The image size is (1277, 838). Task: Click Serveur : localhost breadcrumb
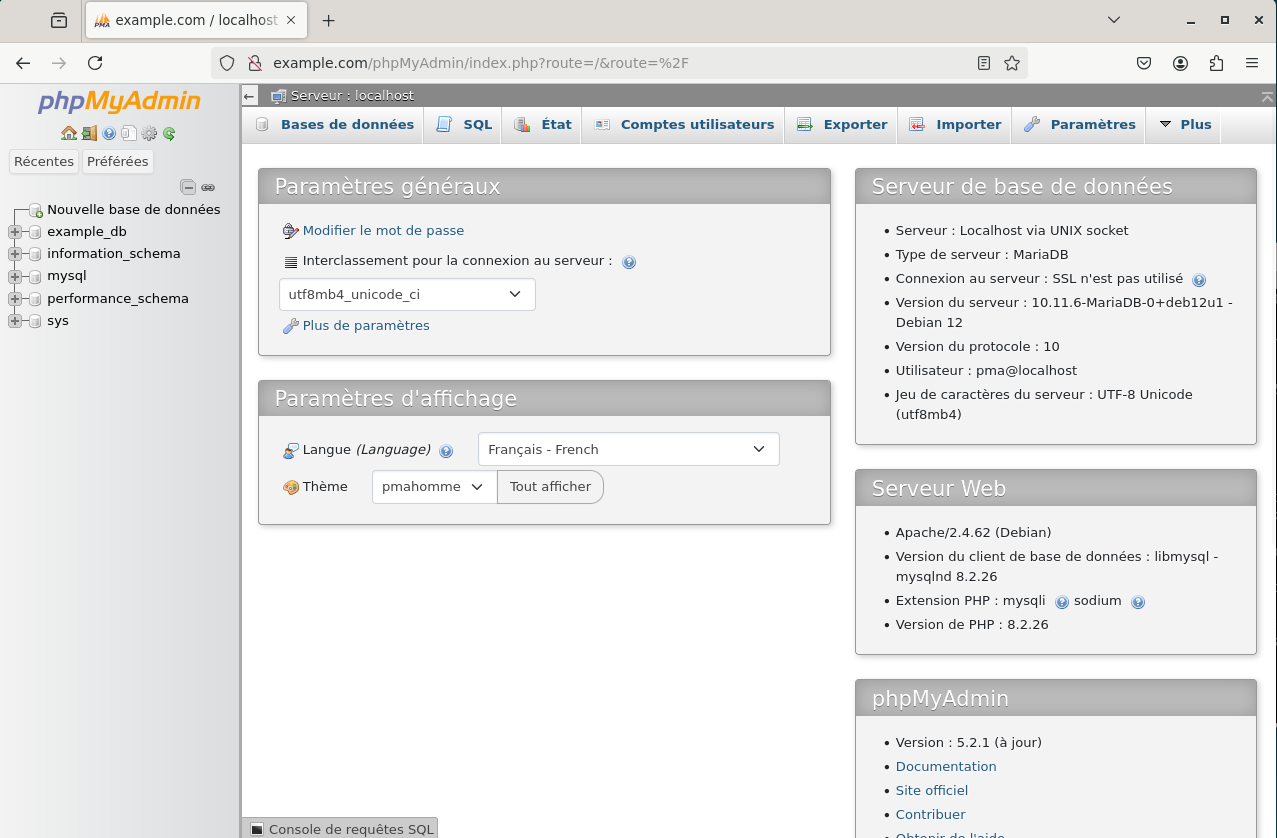coord(352,96)
